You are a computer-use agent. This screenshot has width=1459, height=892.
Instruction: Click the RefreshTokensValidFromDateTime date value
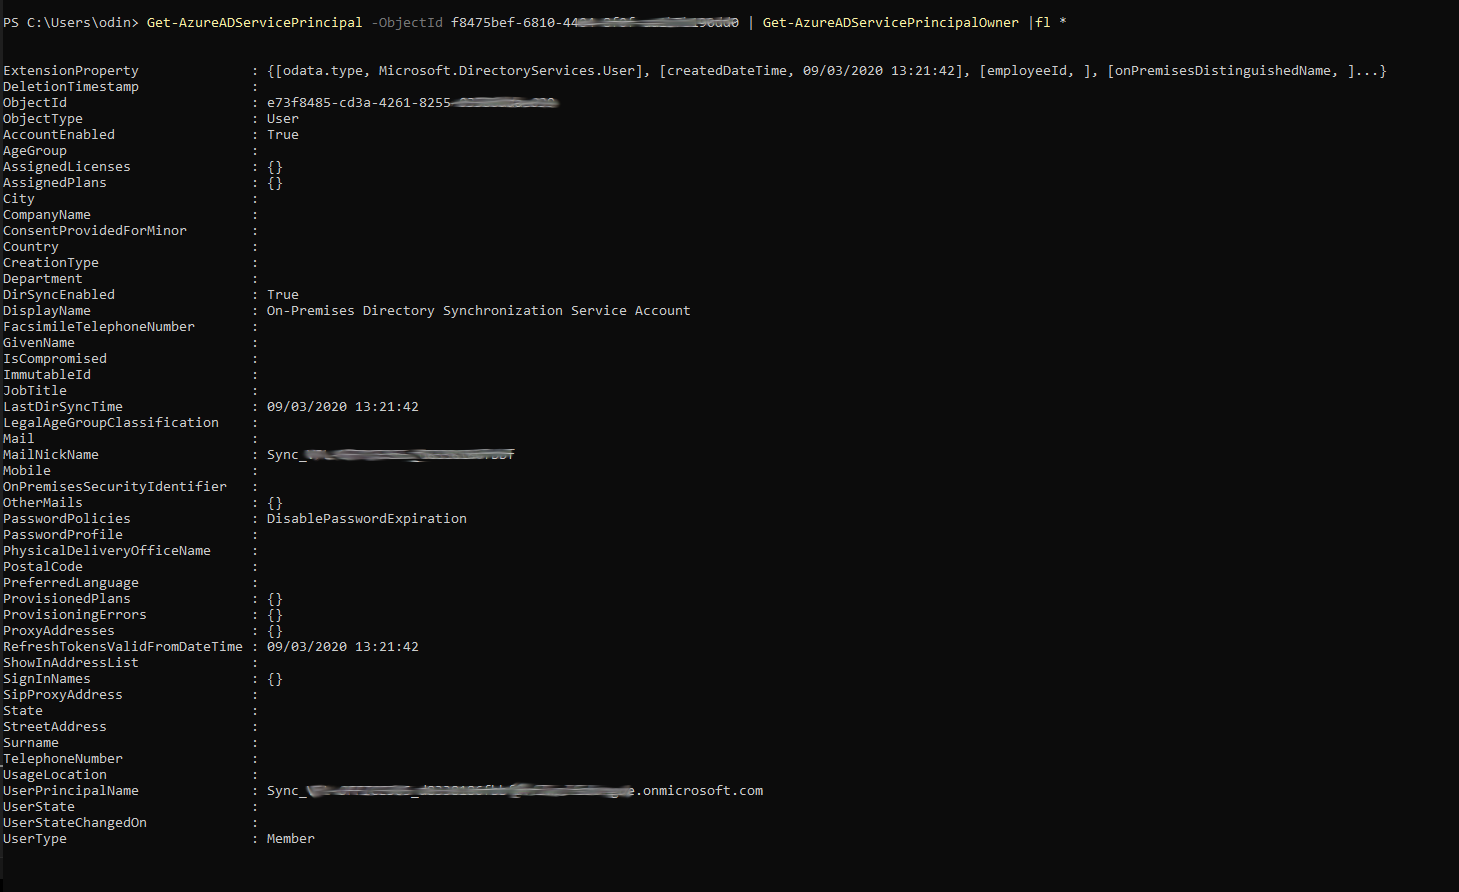342,647
